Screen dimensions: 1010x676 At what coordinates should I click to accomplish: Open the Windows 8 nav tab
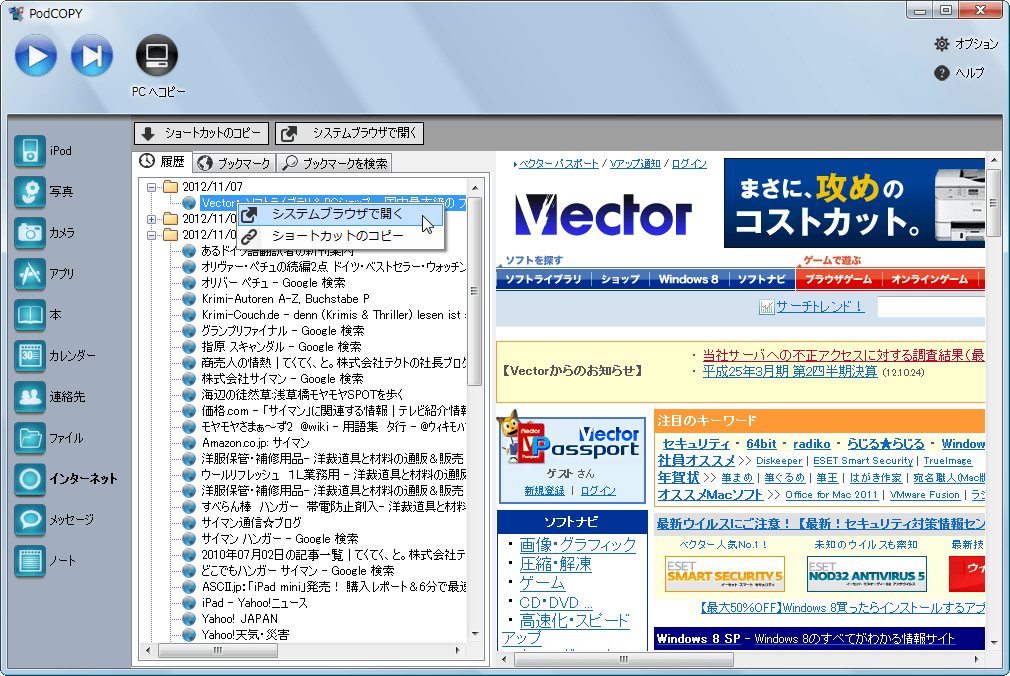pyautogui.click(x=688, y=279)
